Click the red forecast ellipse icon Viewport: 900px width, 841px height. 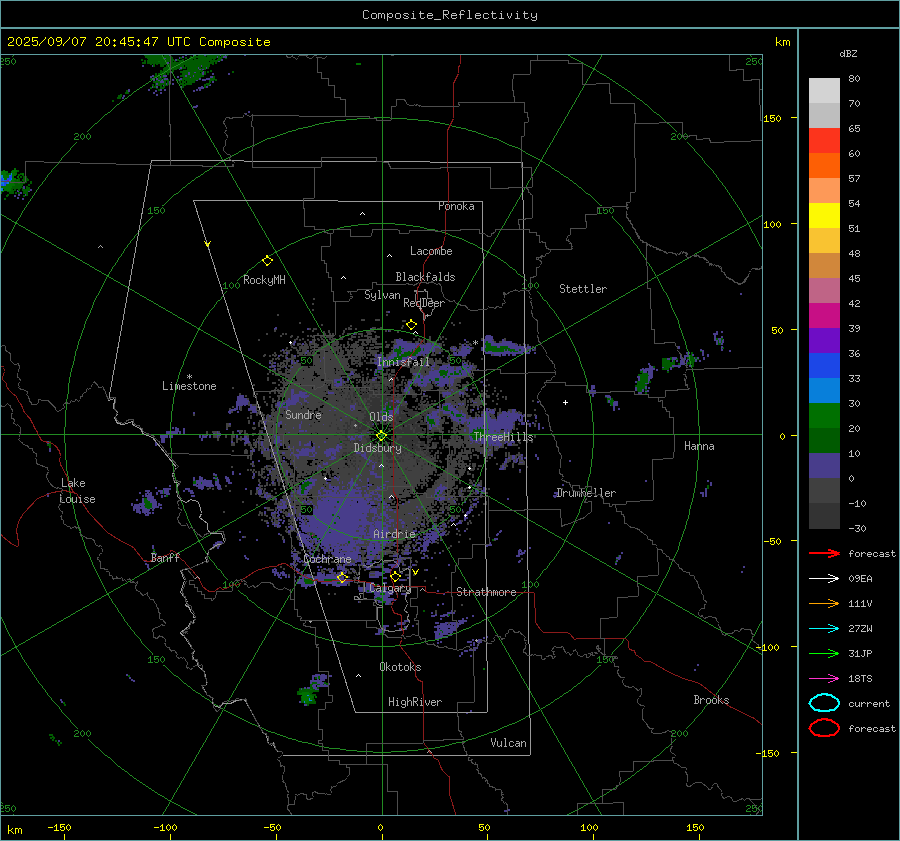[x=824, y=728]
